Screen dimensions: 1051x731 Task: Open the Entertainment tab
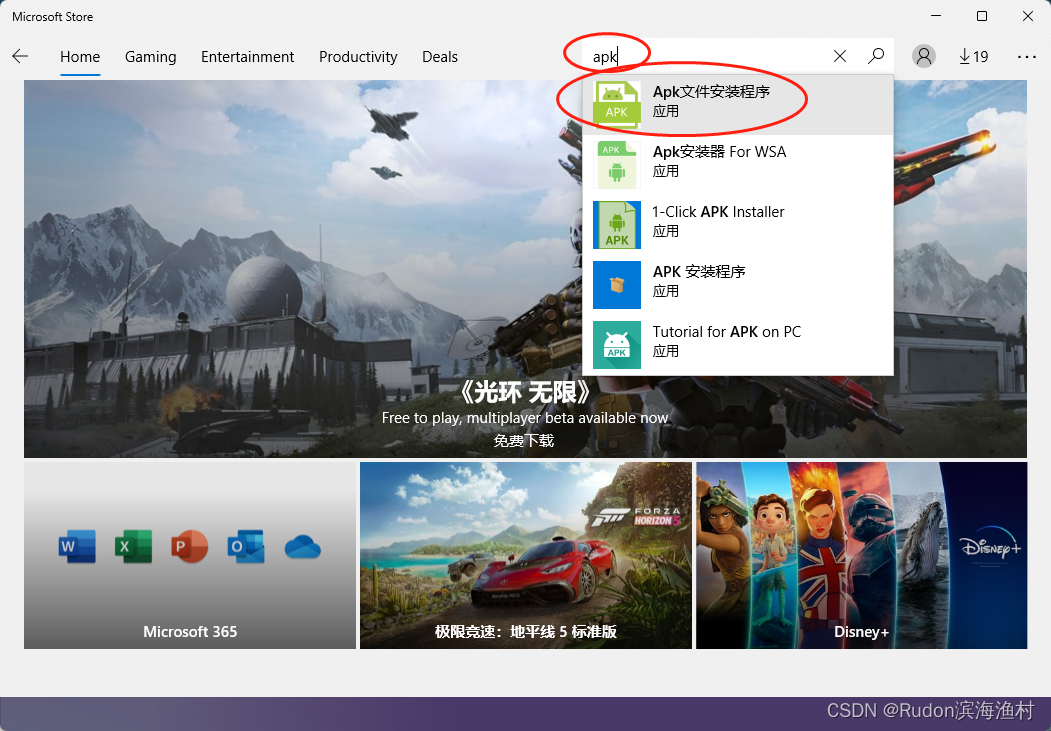tap(247, 57)
